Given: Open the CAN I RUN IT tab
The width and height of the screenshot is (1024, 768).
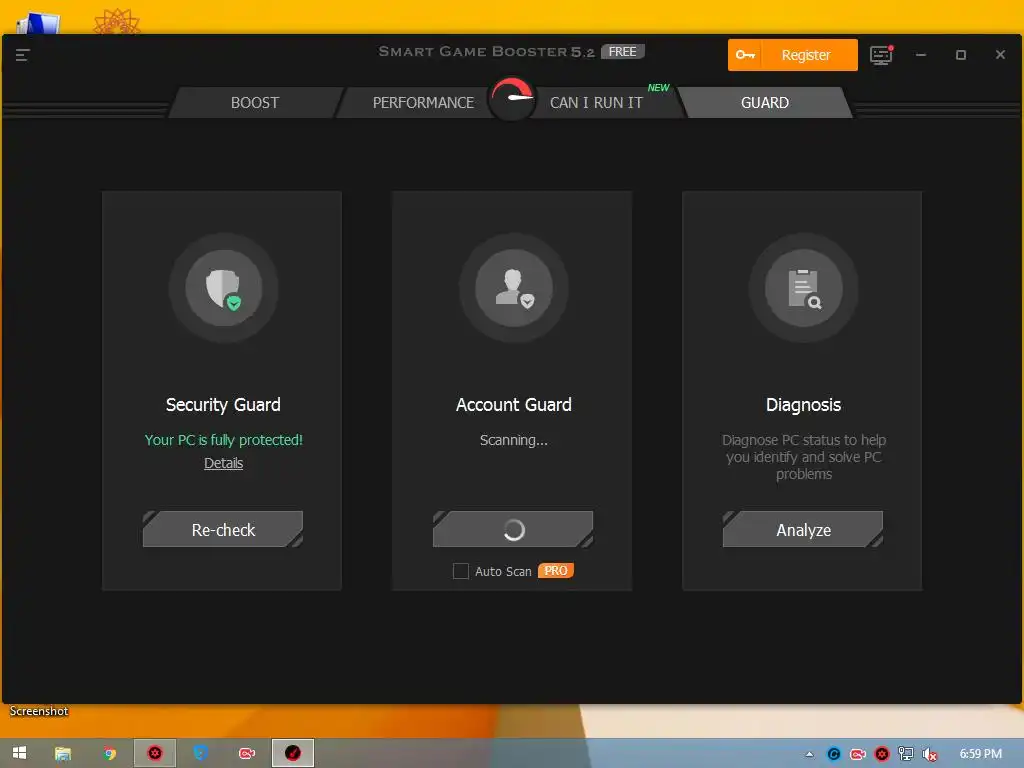Looking at the screenshot, I should coord(596,103).
